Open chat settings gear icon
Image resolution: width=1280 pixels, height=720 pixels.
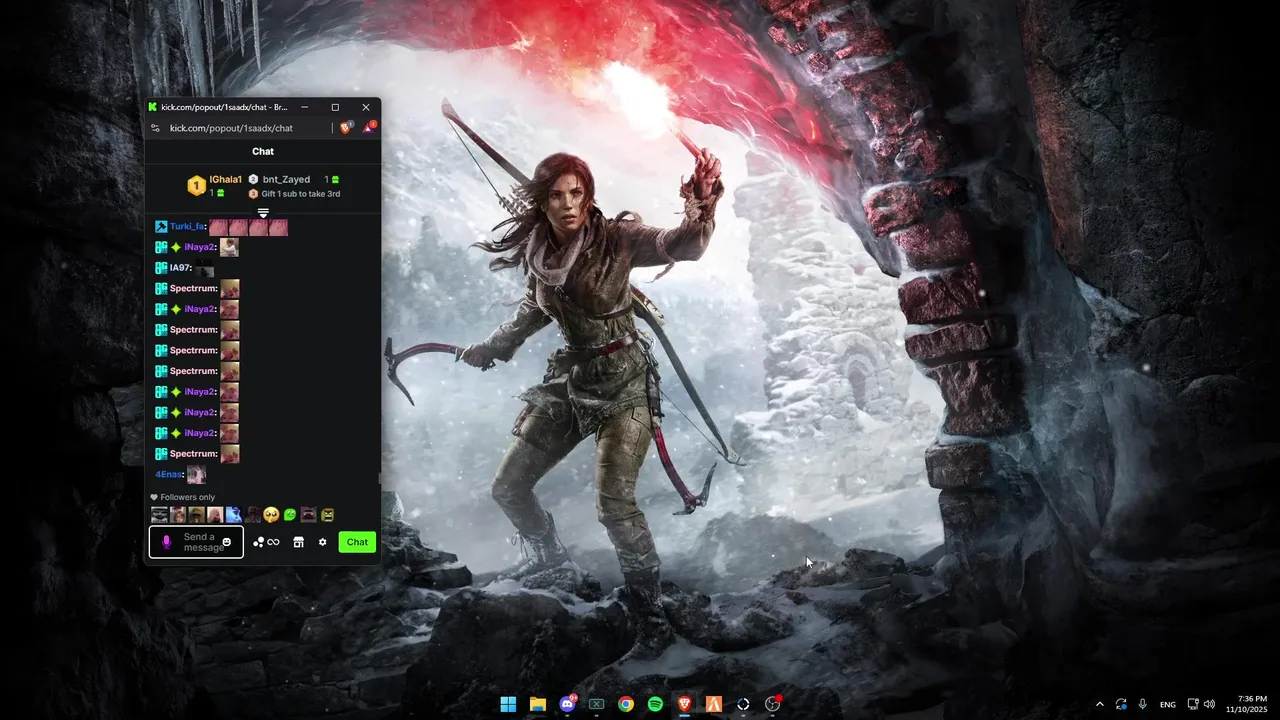[x=322, y=542]
